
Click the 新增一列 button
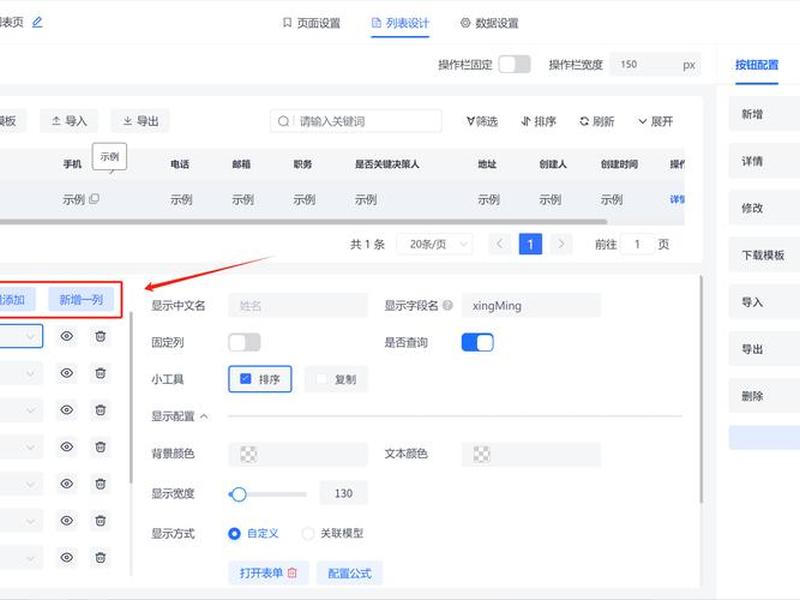click(82, 299)
